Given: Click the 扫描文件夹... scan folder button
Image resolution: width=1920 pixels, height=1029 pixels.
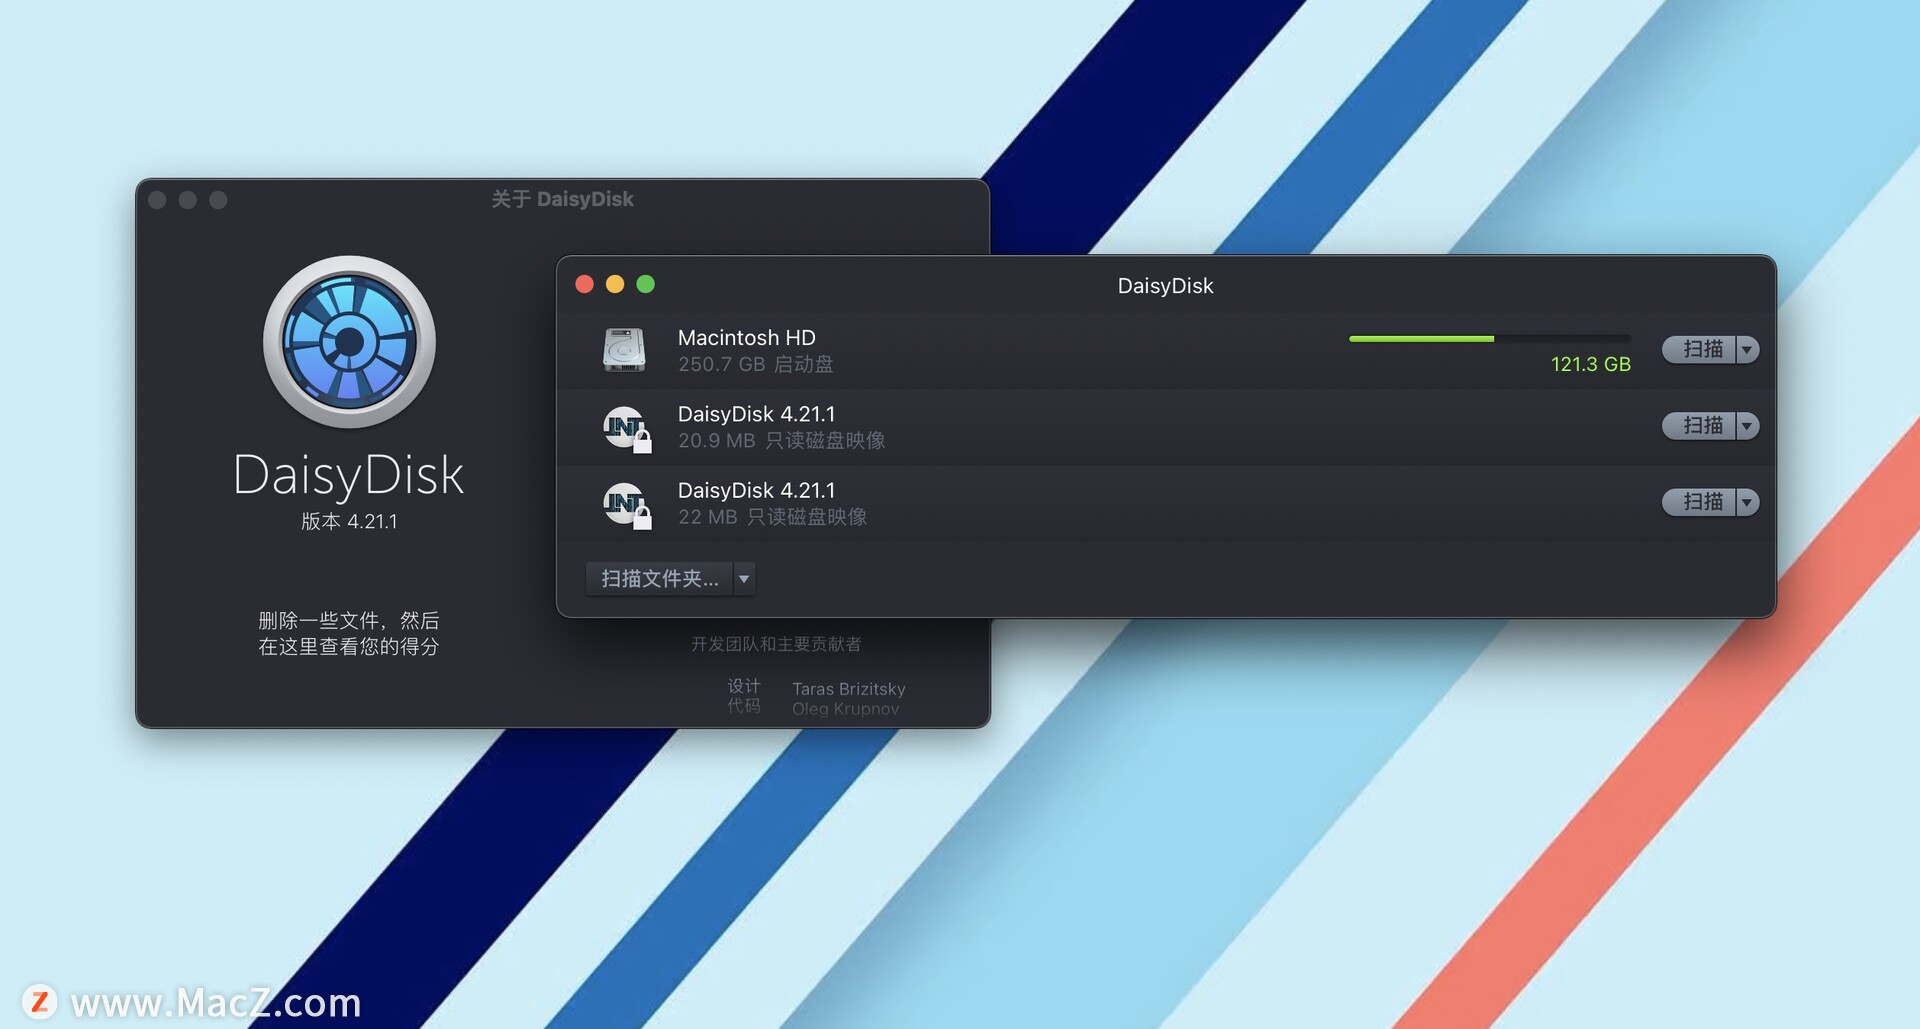Looking at the screenshot, I should click(x=659, y=578).
